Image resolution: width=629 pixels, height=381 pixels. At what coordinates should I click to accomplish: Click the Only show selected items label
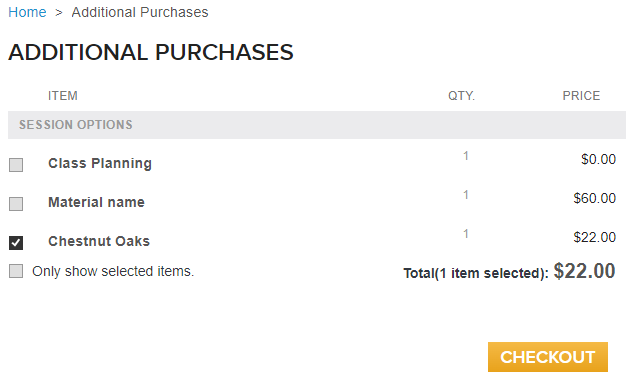113,271
